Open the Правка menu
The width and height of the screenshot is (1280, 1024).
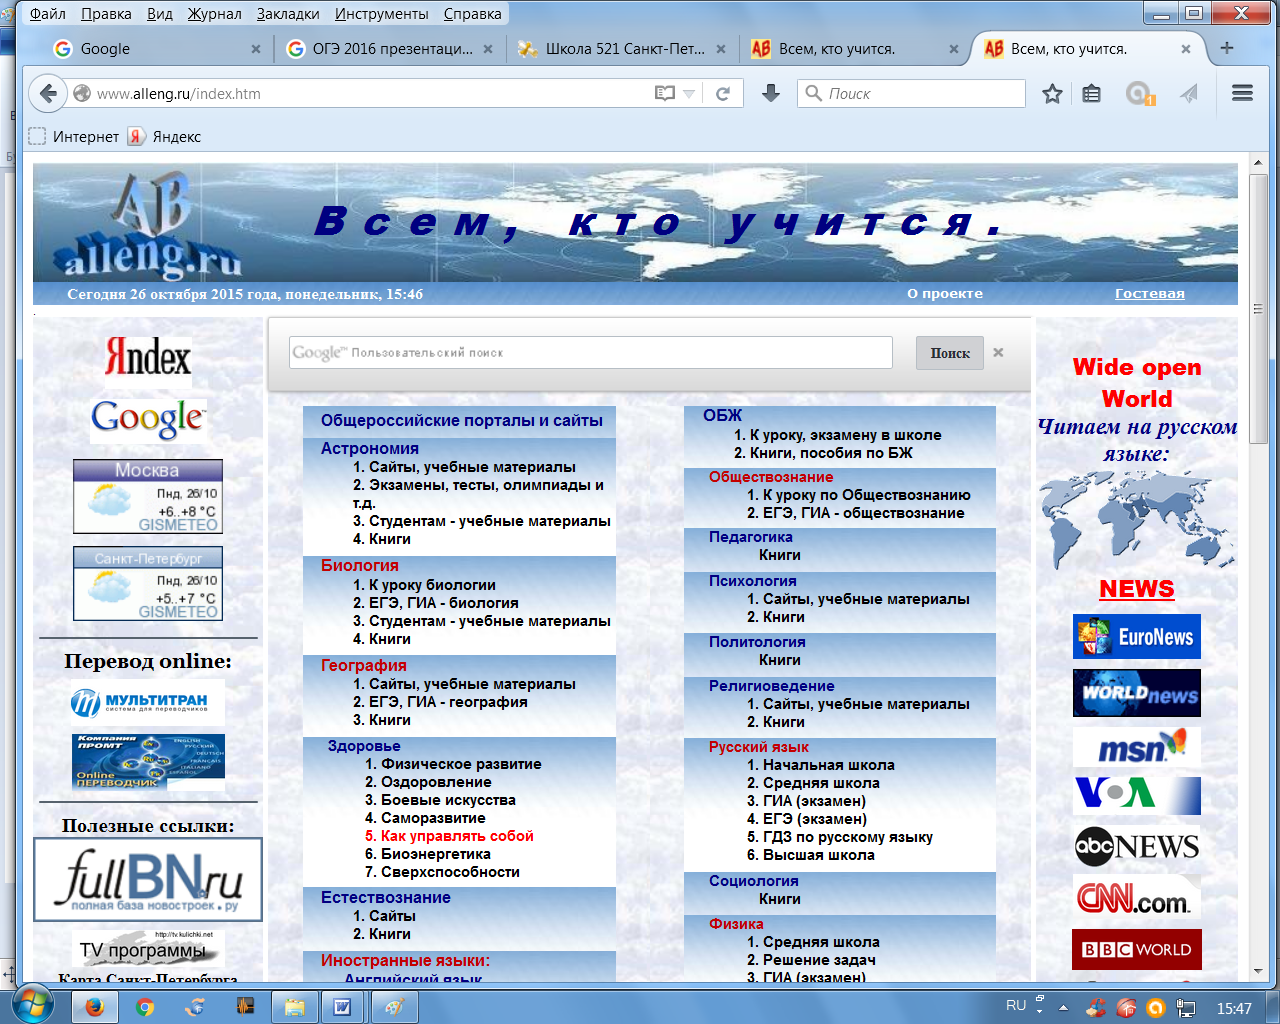106,13
